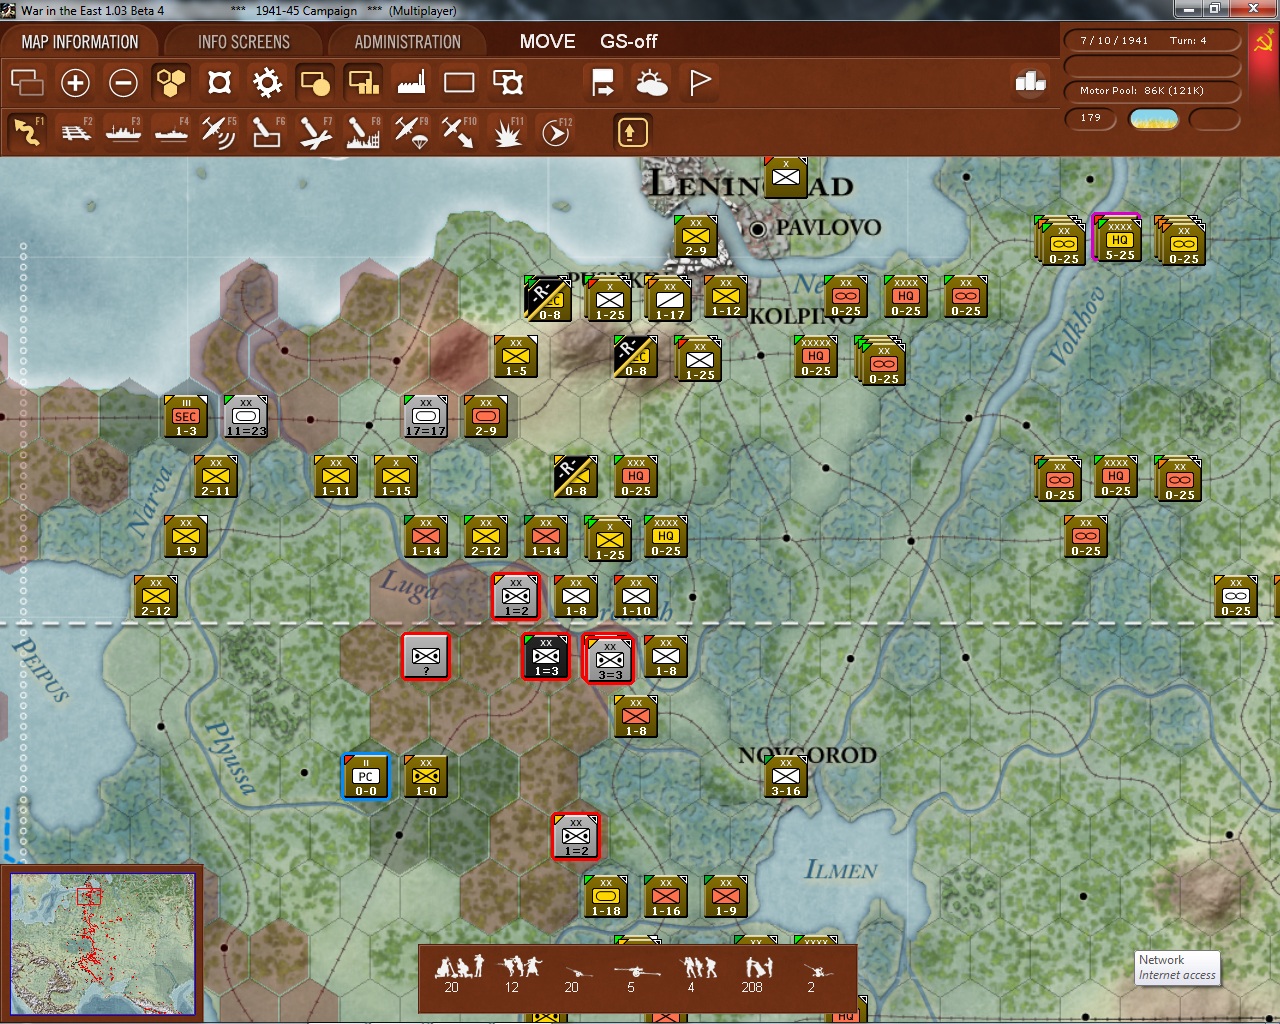
Task: Open the ADMINISTRATION tab
Action: 407,42
